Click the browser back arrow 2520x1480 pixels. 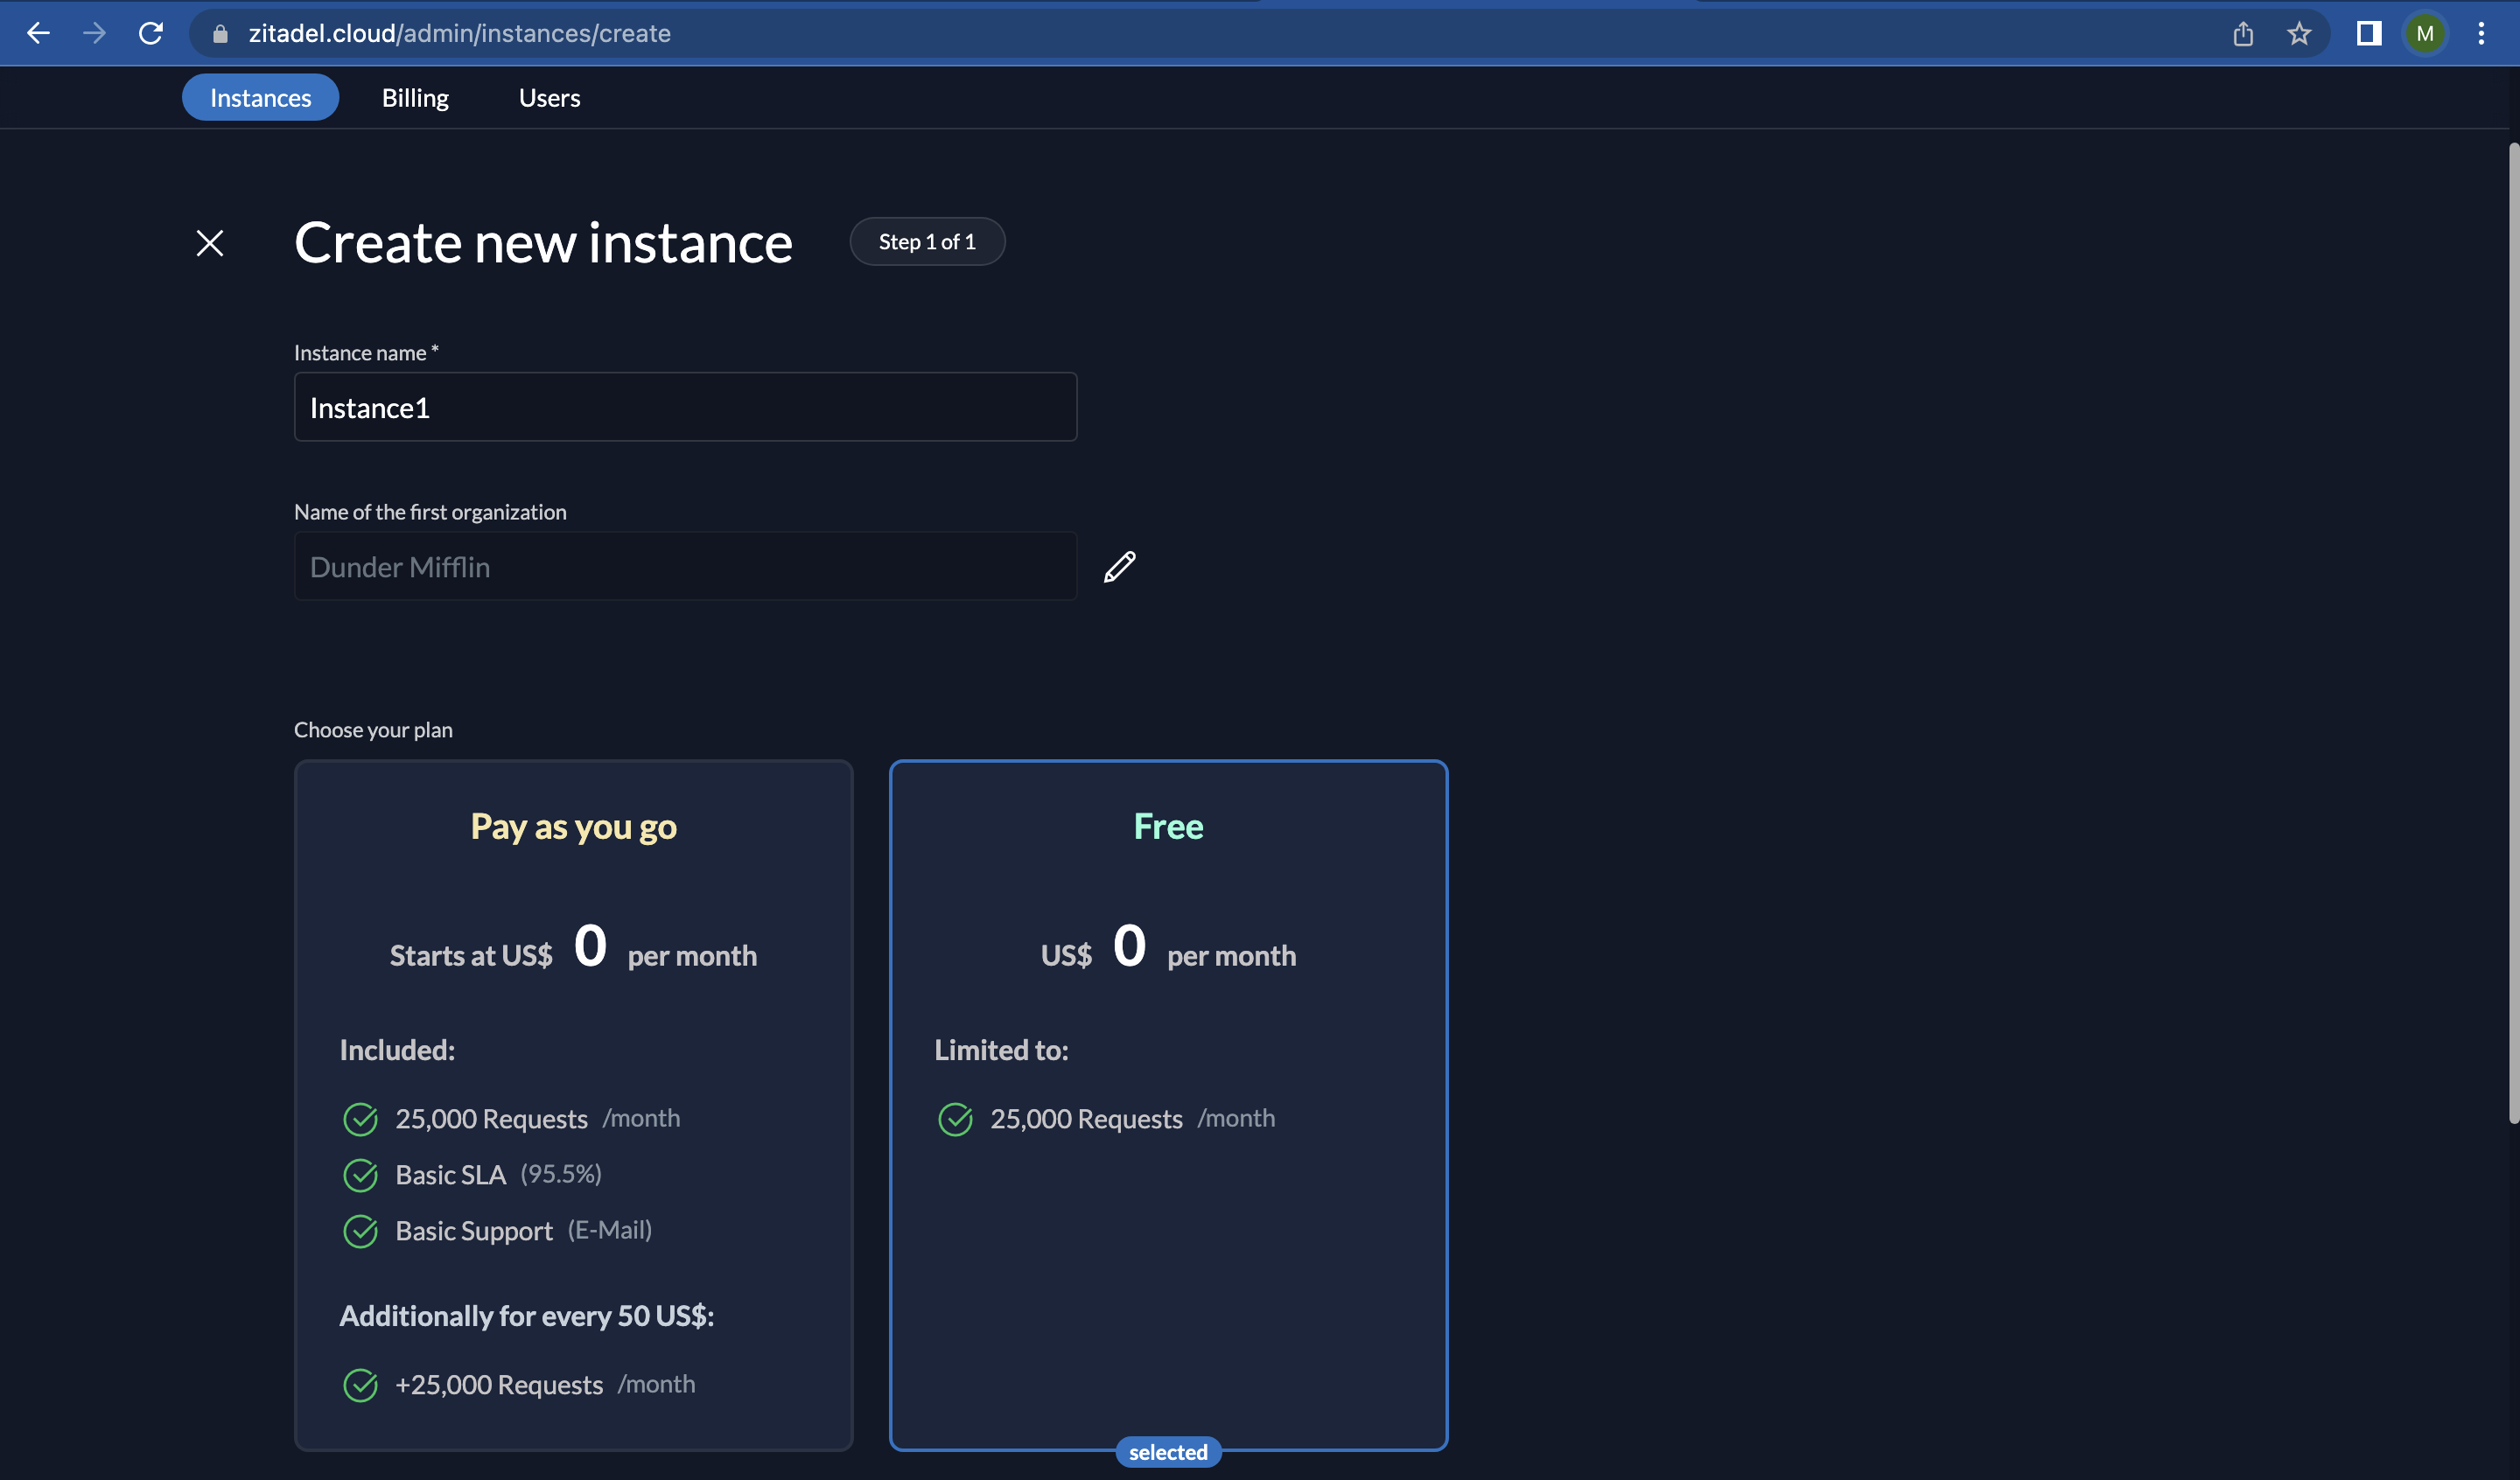[x=38, y=33]
